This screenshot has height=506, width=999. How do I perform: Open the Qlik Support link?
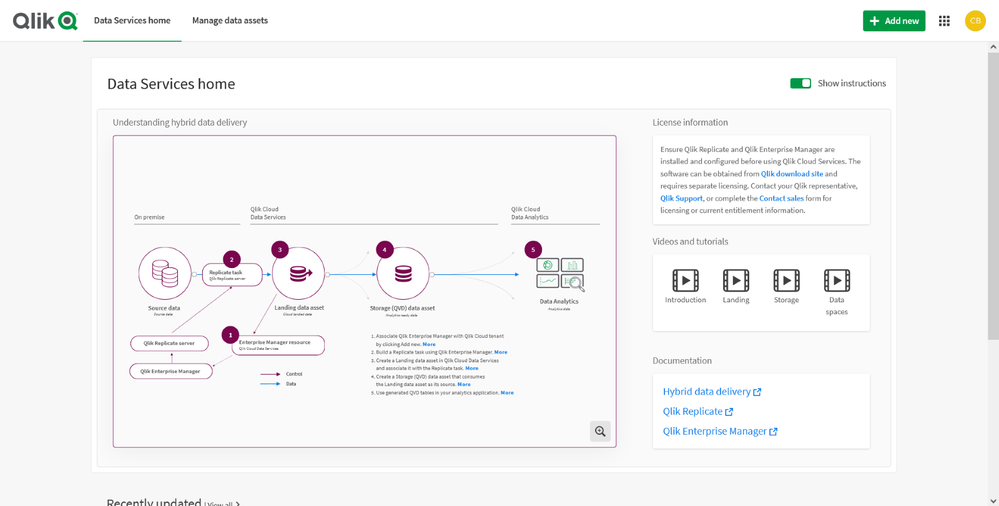(682, 198)
